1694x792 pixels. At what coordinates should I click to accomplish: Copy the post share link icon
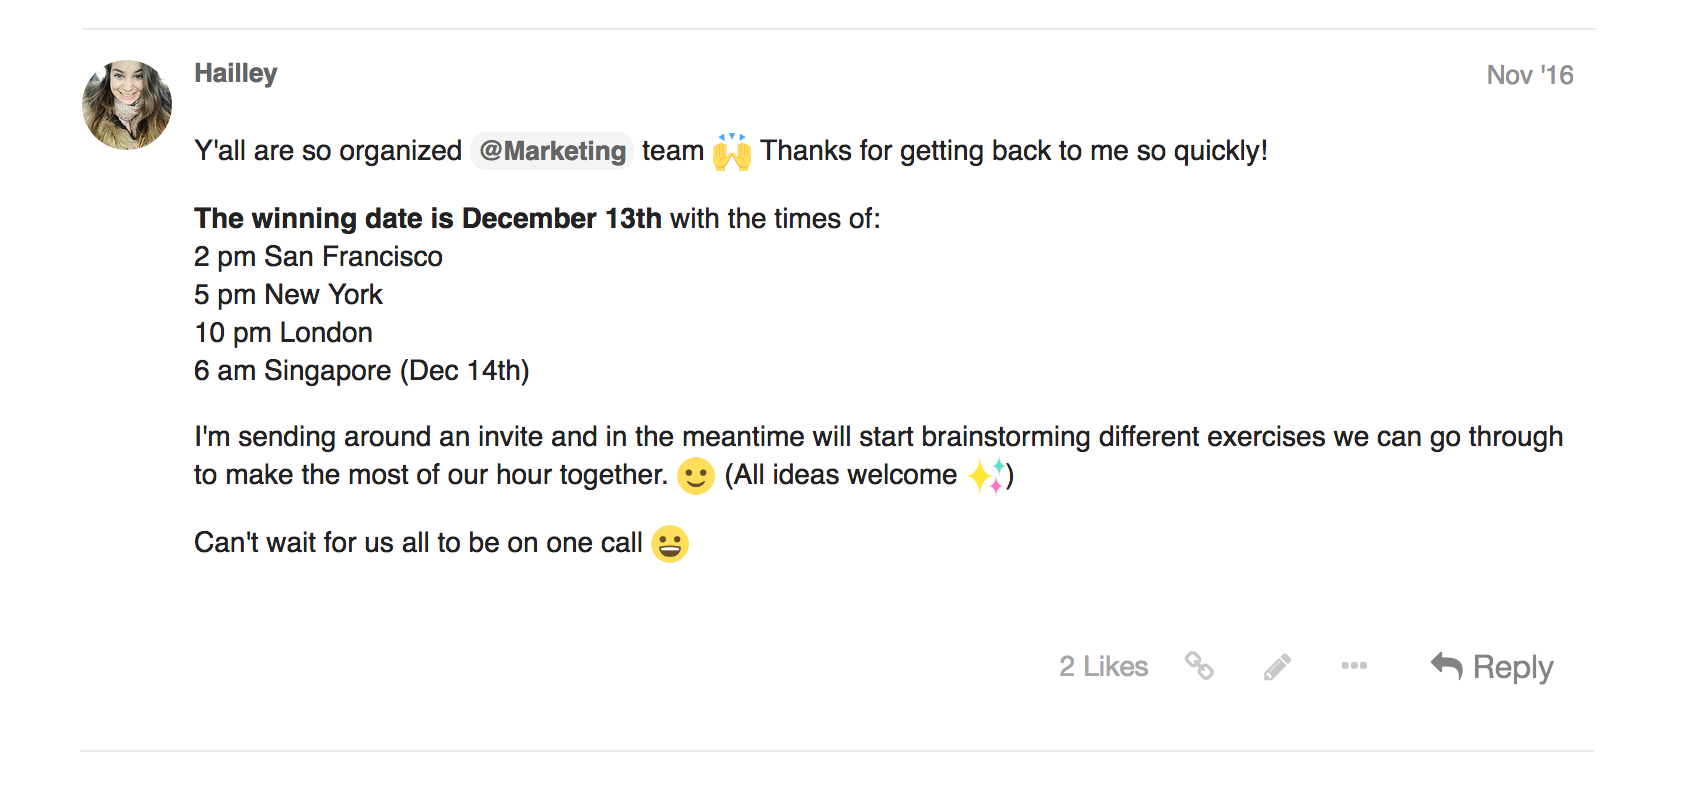(1199, 666)
